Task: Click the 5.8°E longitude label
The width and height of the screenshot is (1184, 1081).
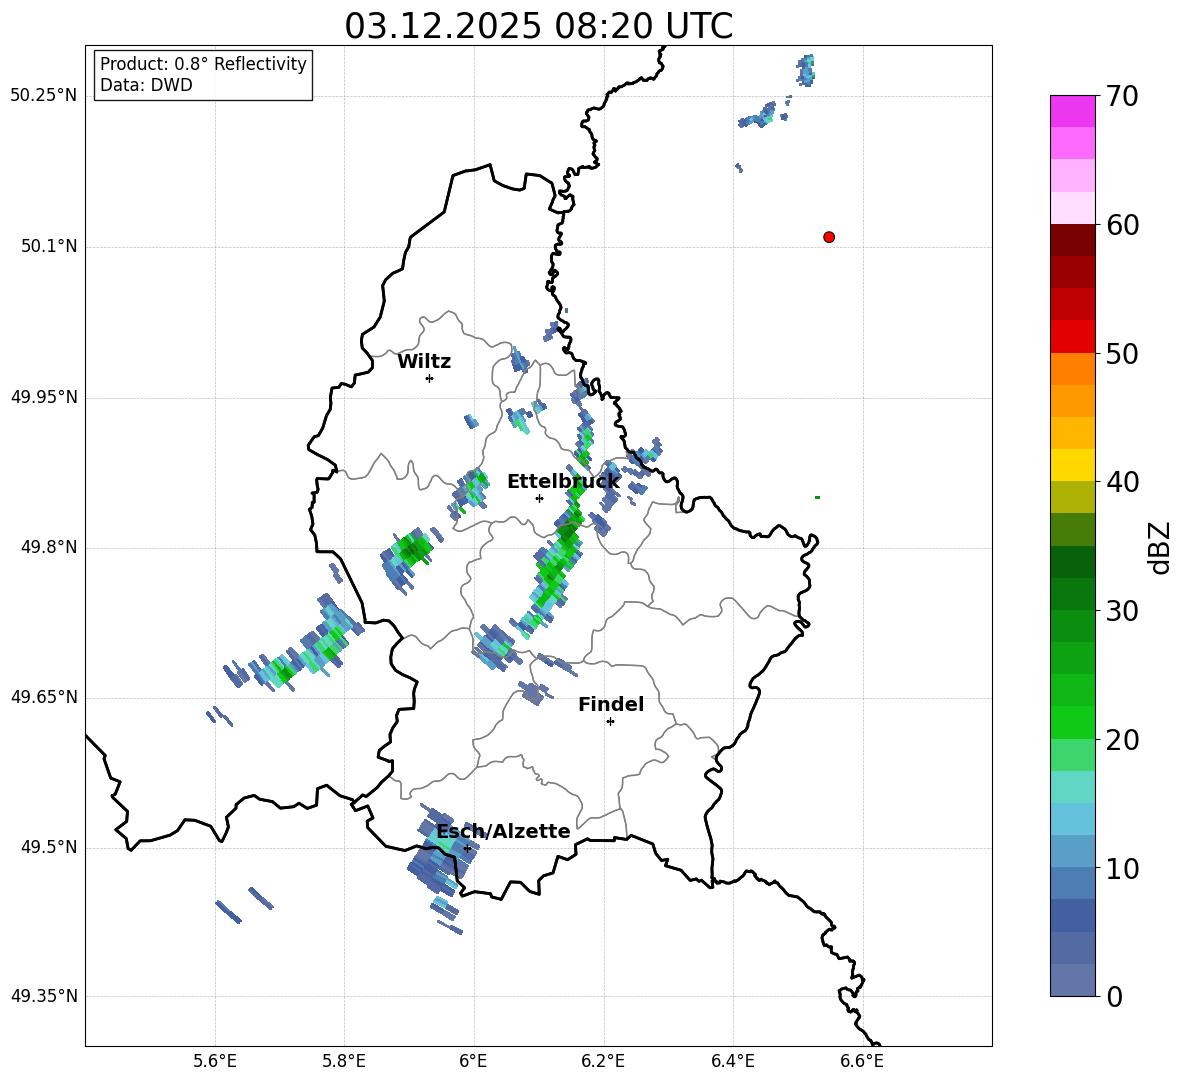Action: [x=344, y=1061]
